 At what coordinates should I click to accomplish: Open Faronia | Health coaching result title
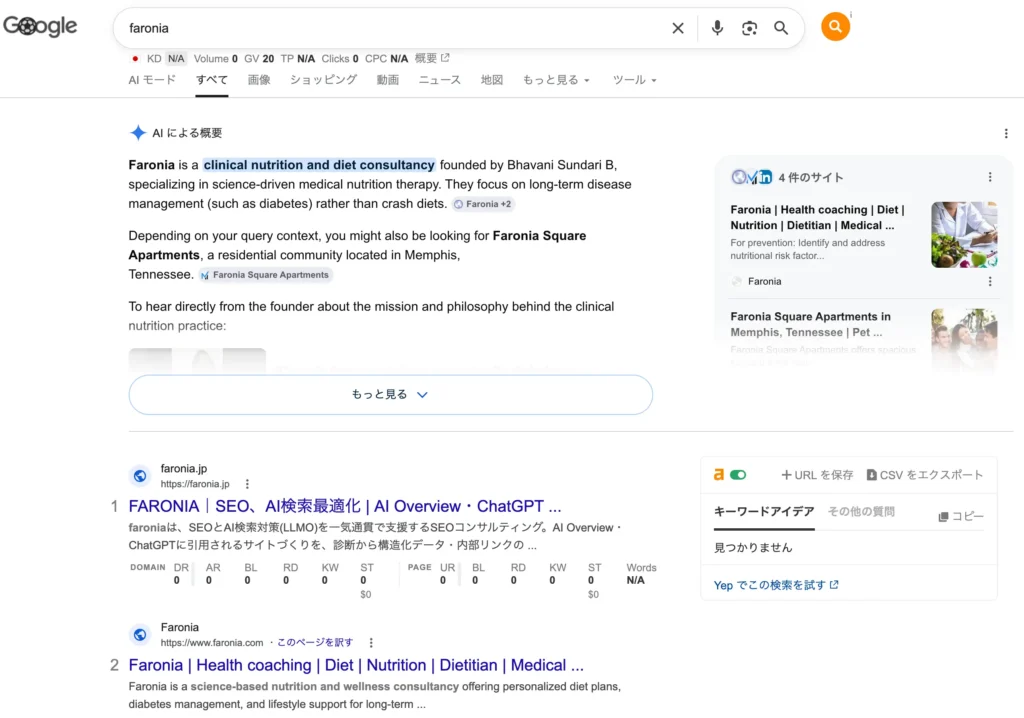click(x=356, y=665)
